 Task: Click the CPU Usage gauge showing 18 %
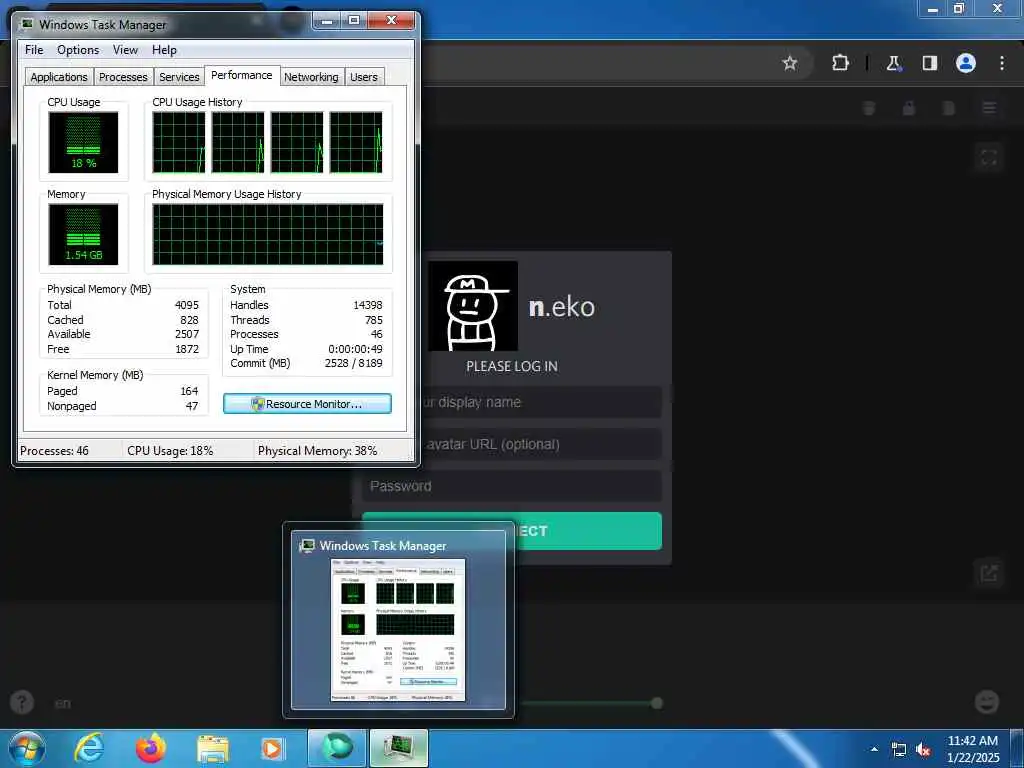click(84, 142)
